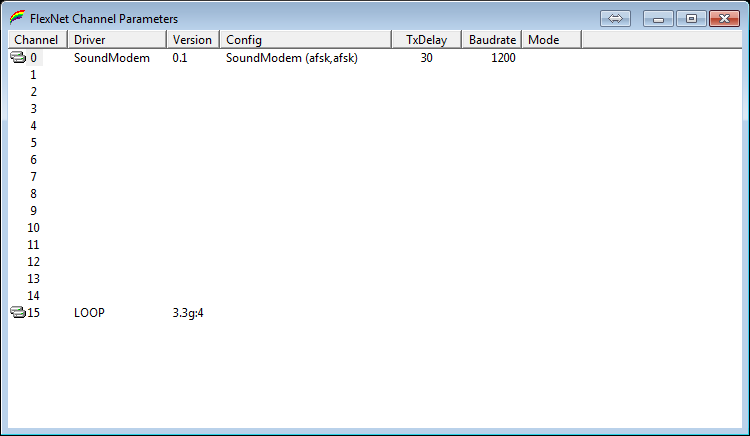Click the TxDelay value 30
The image size is (750, 436).
tap(427, 58)
